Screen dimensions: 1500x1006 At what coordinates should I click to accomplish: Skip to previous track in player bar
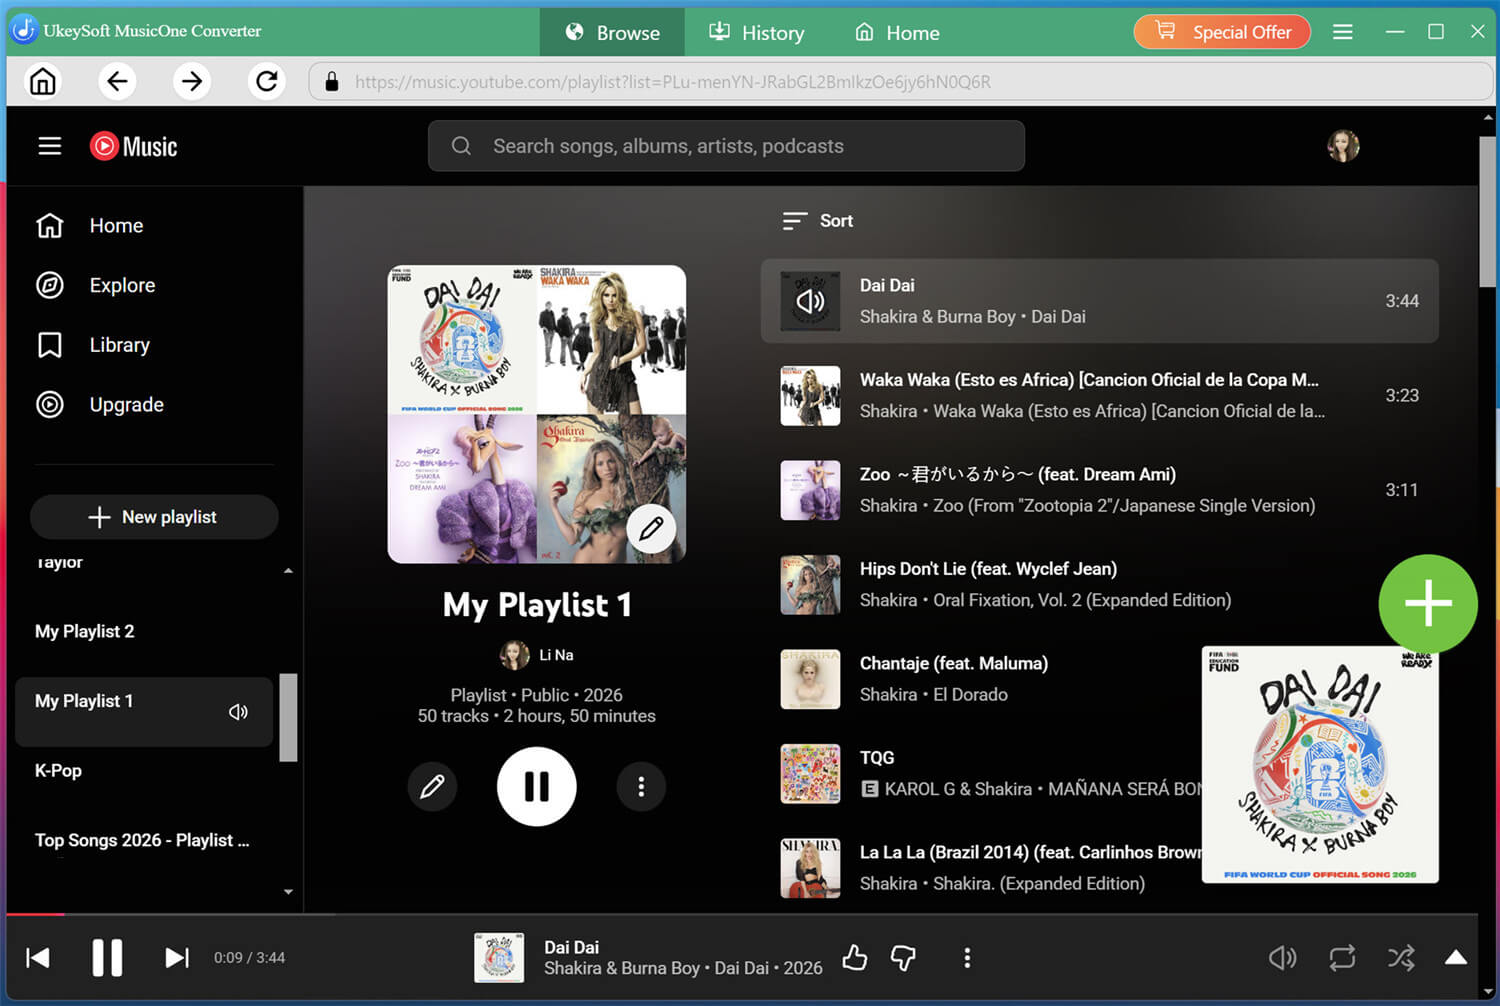click(38, 958)
